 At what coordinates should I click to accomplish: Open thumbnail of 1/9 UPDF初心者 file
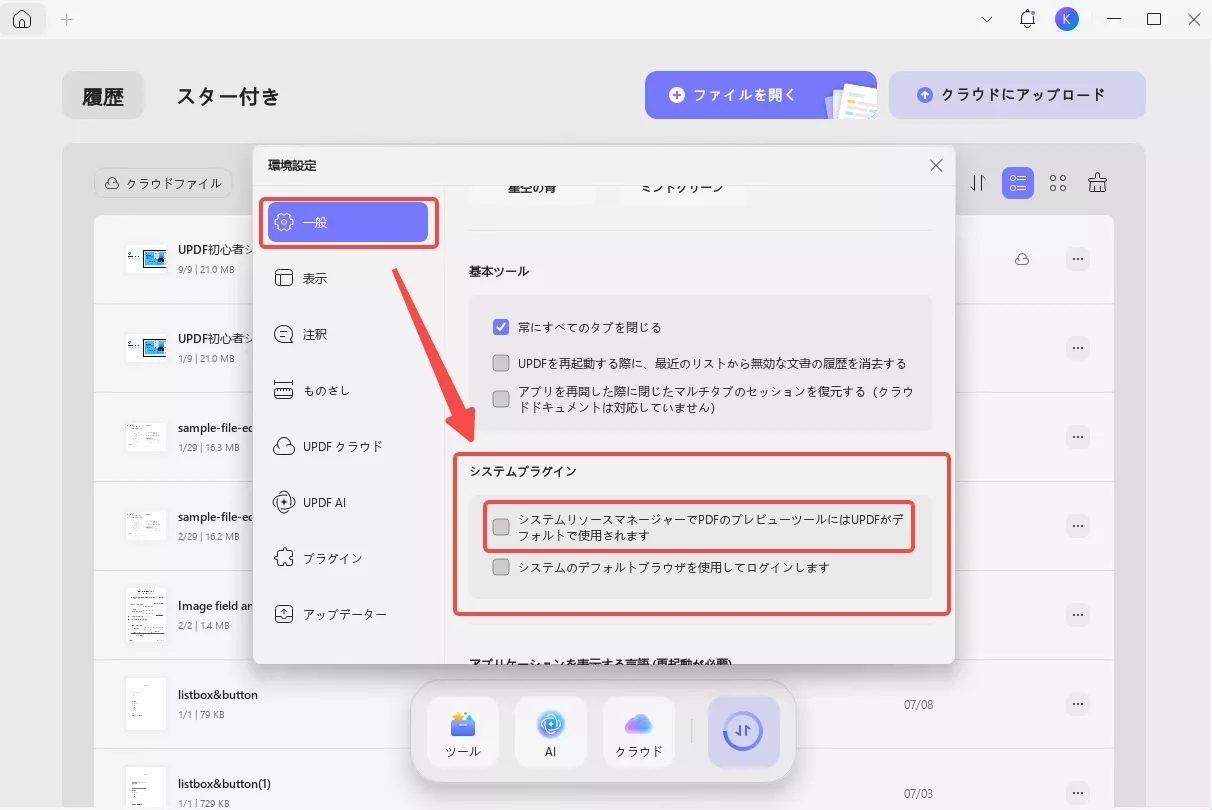(x=146, y=348)
